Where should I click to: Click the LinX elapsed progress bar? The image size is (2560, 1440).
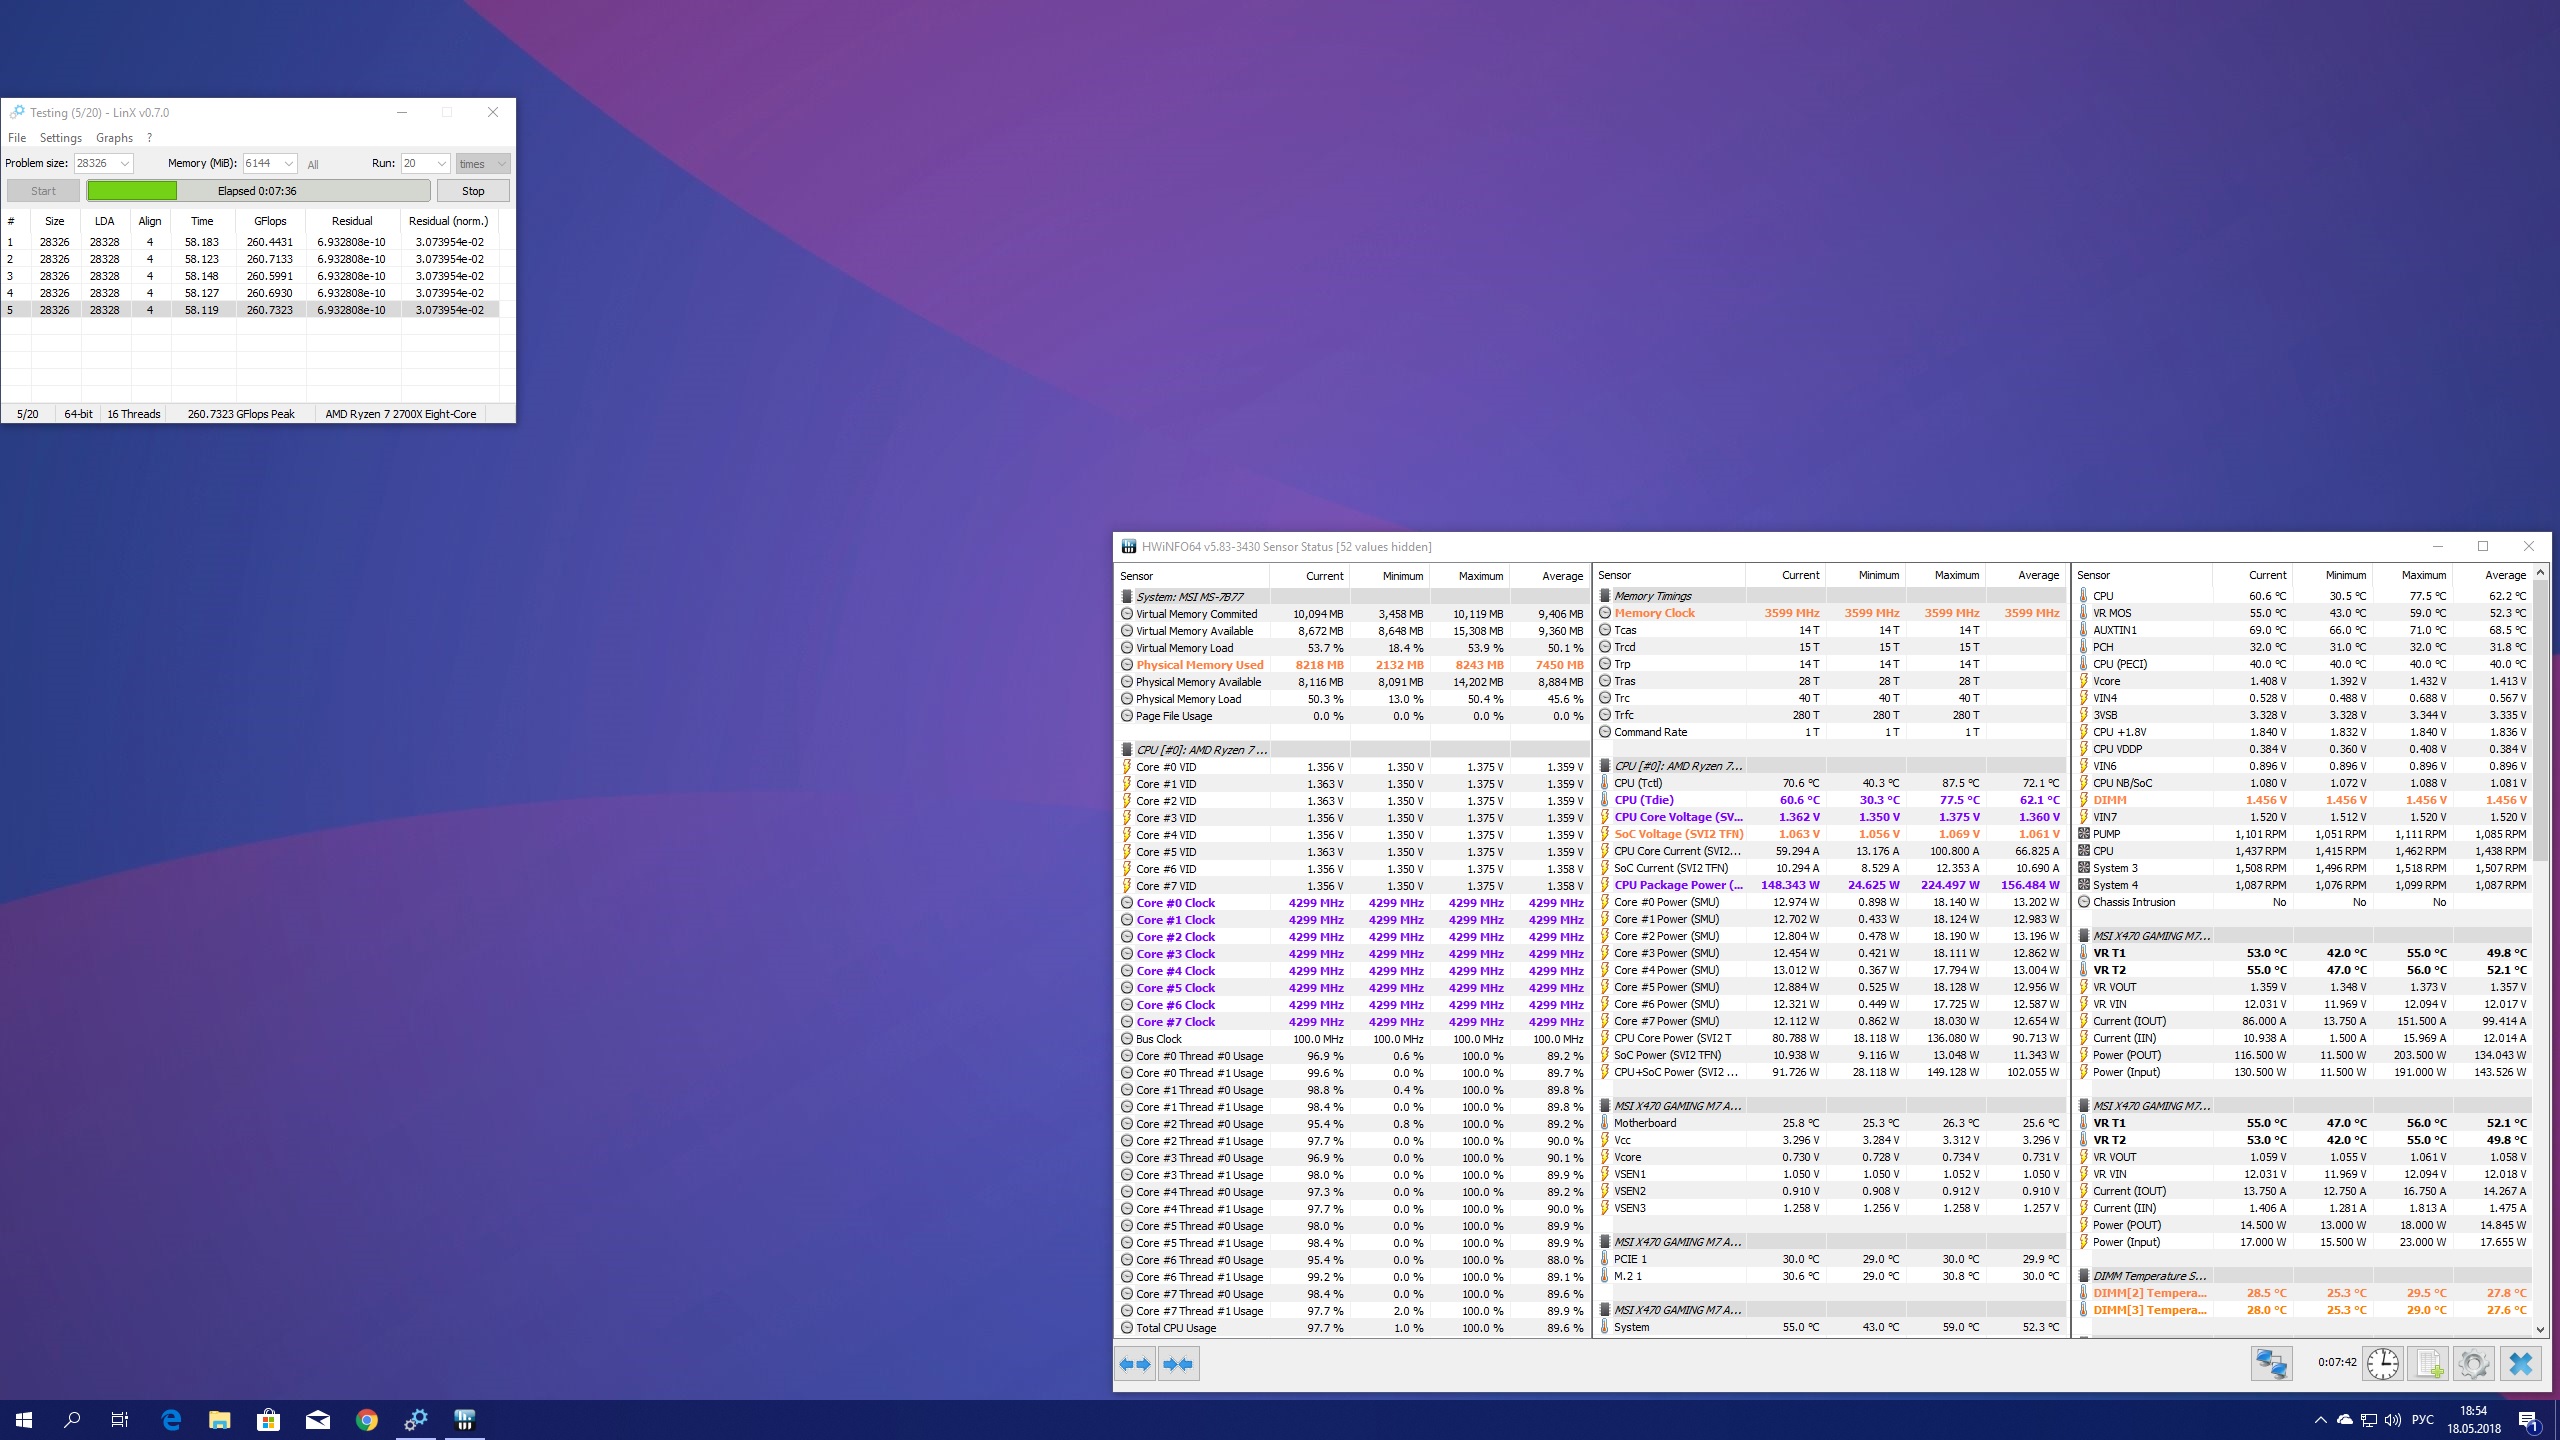click(x=258, y=190)
